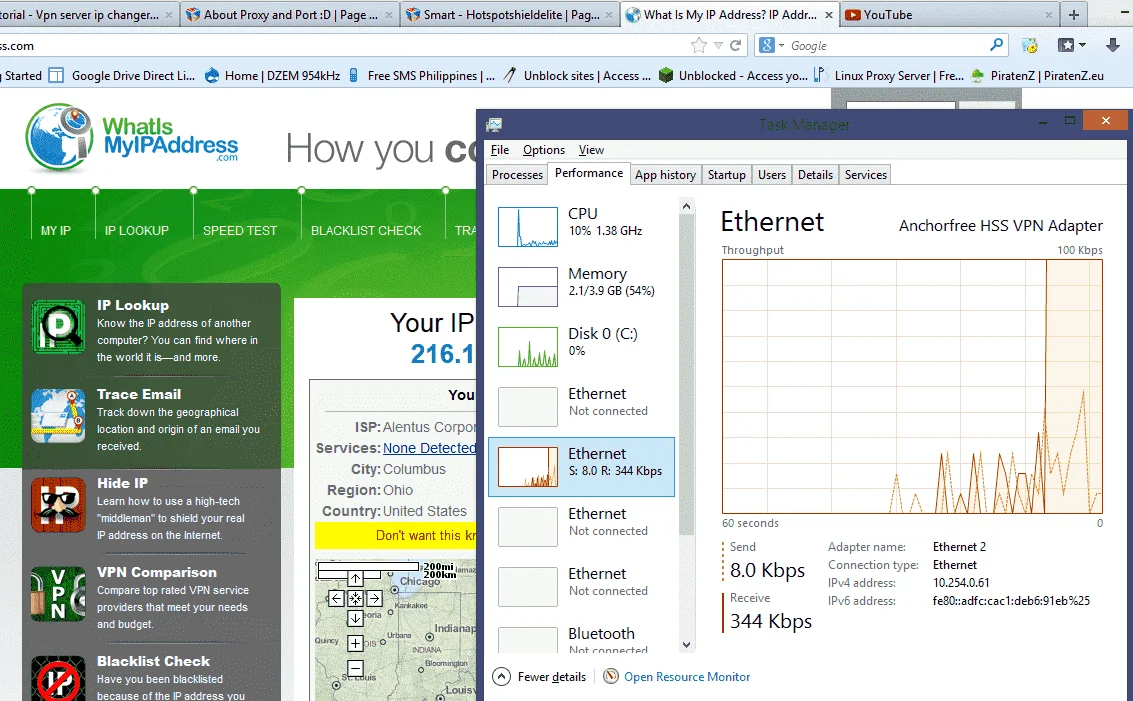Open the Linux Proxy Server bookmark
The width and height of the screenshot is (1133, 701).
(889, 75)
